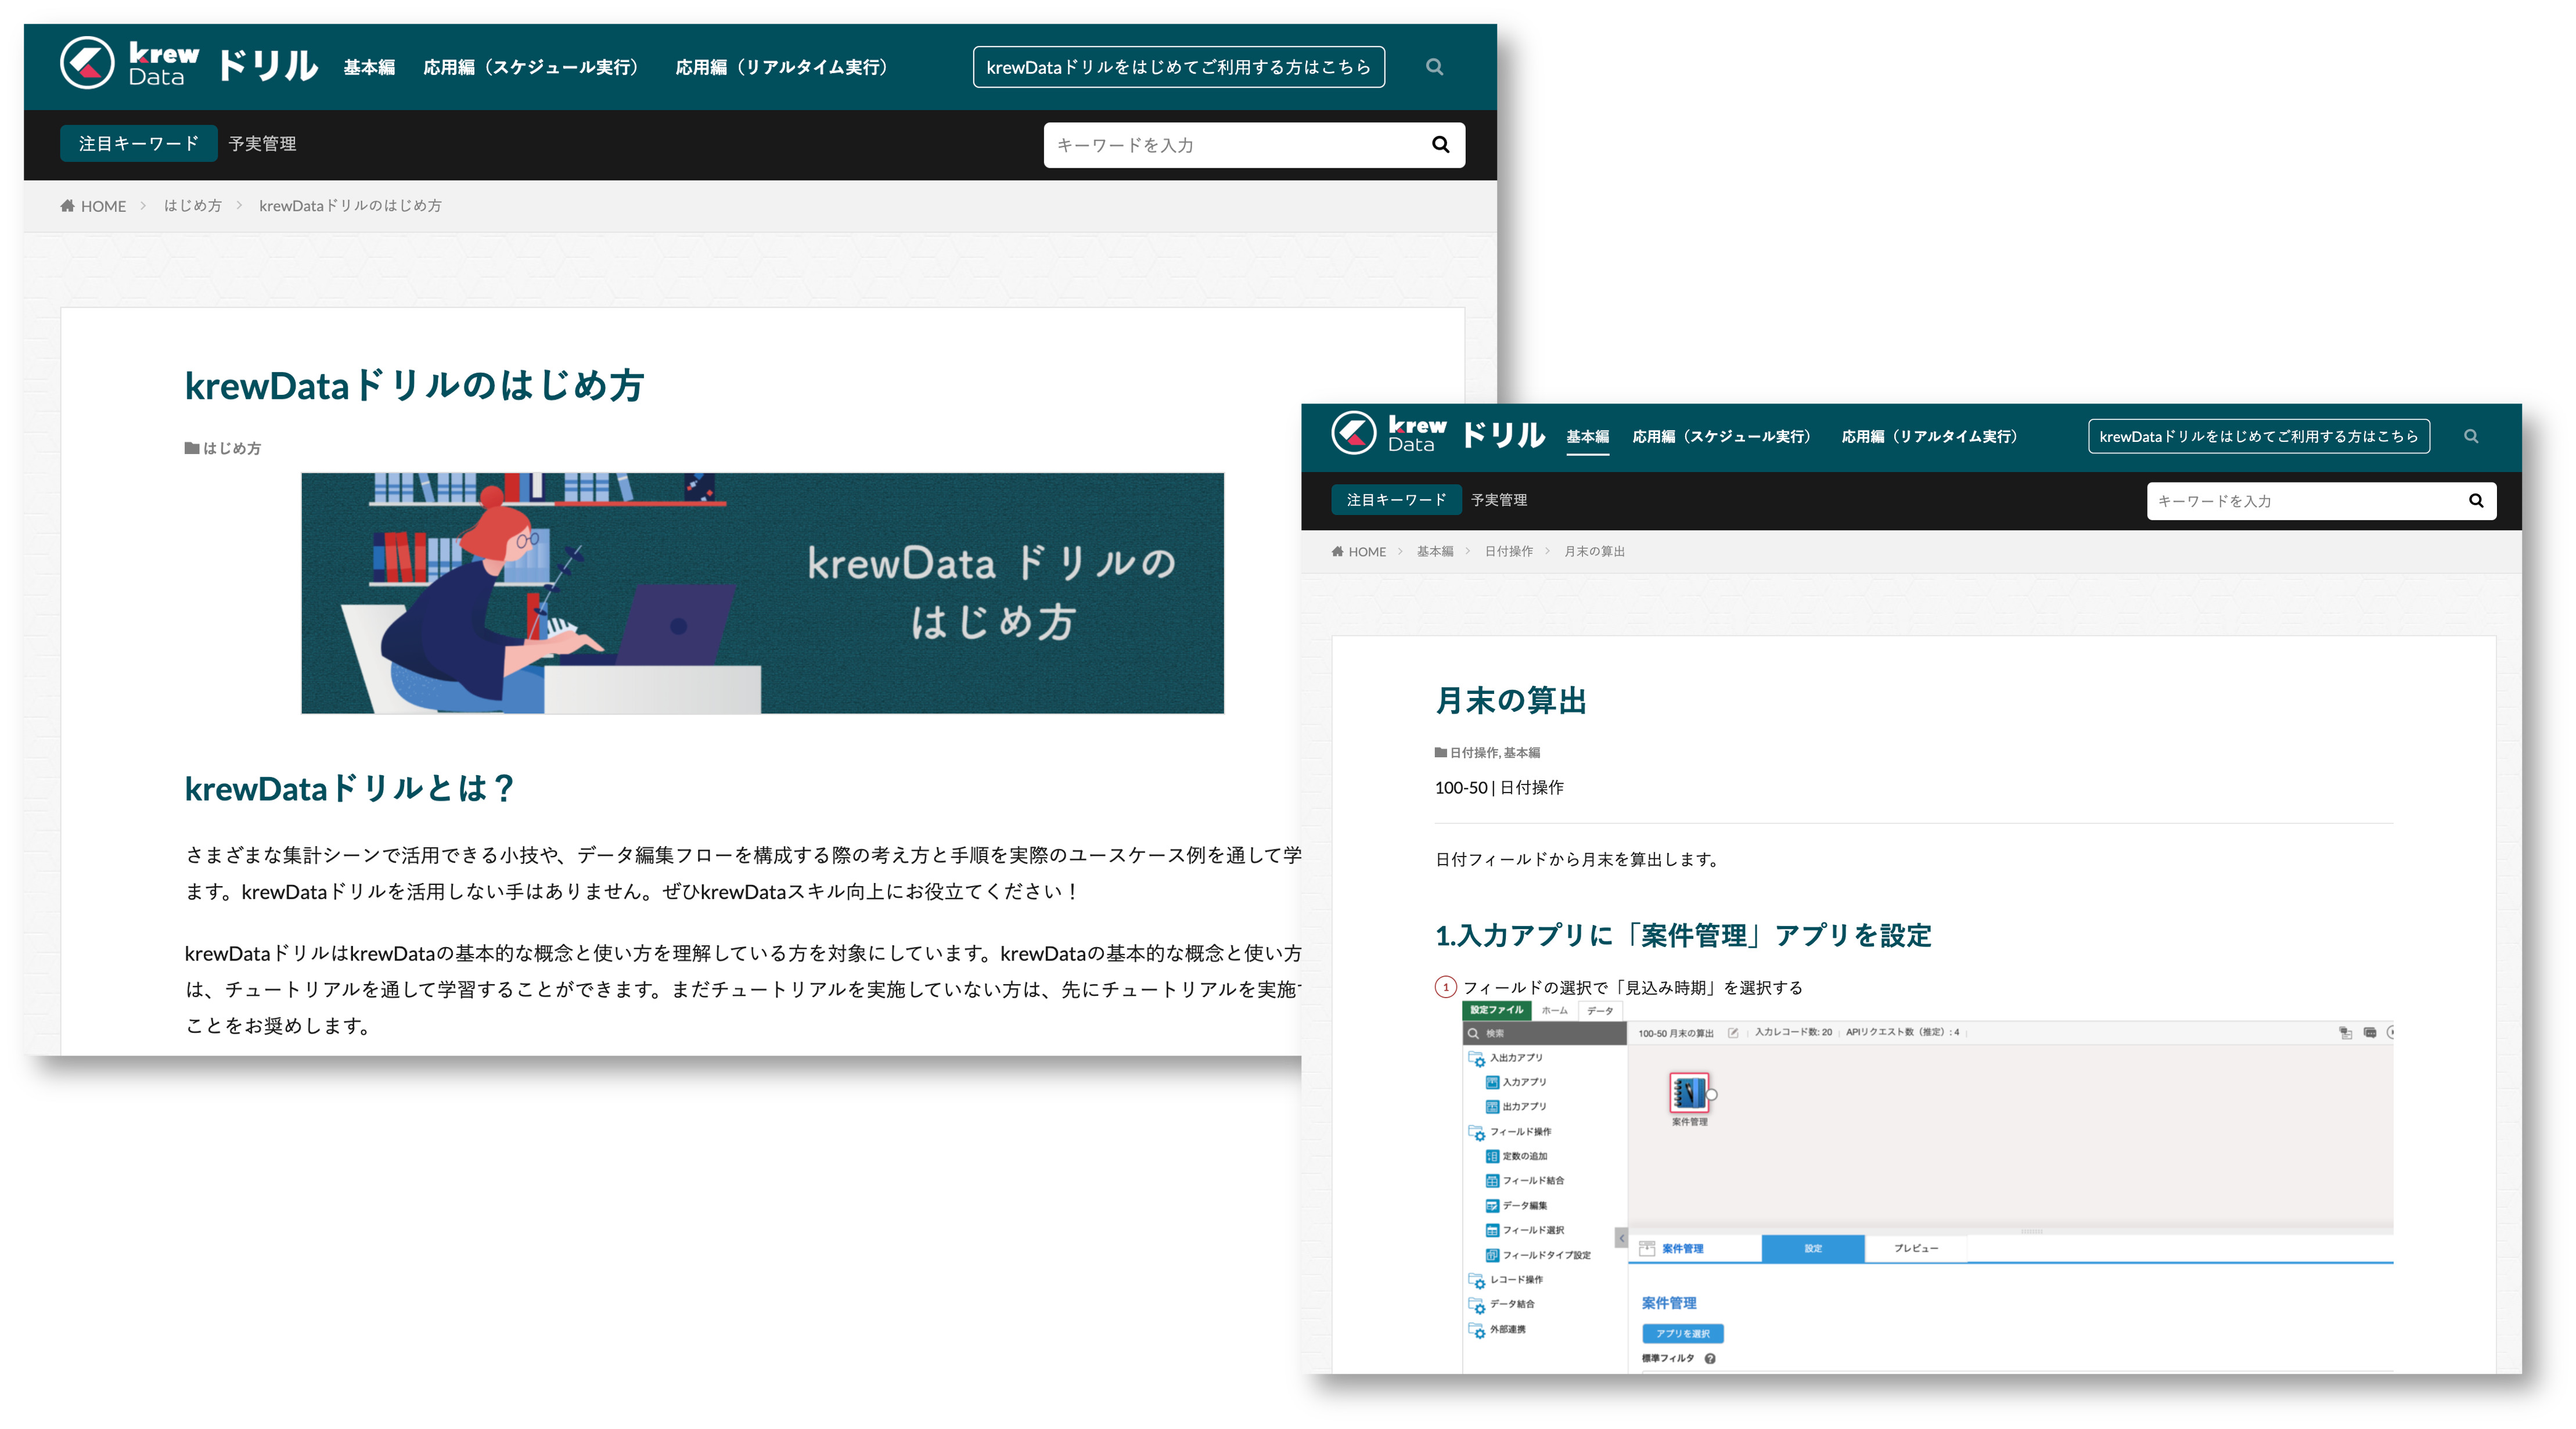Collapse the sidebar with the left arrow handle
The image size is (2576, 1429).
point(1621,1238)
